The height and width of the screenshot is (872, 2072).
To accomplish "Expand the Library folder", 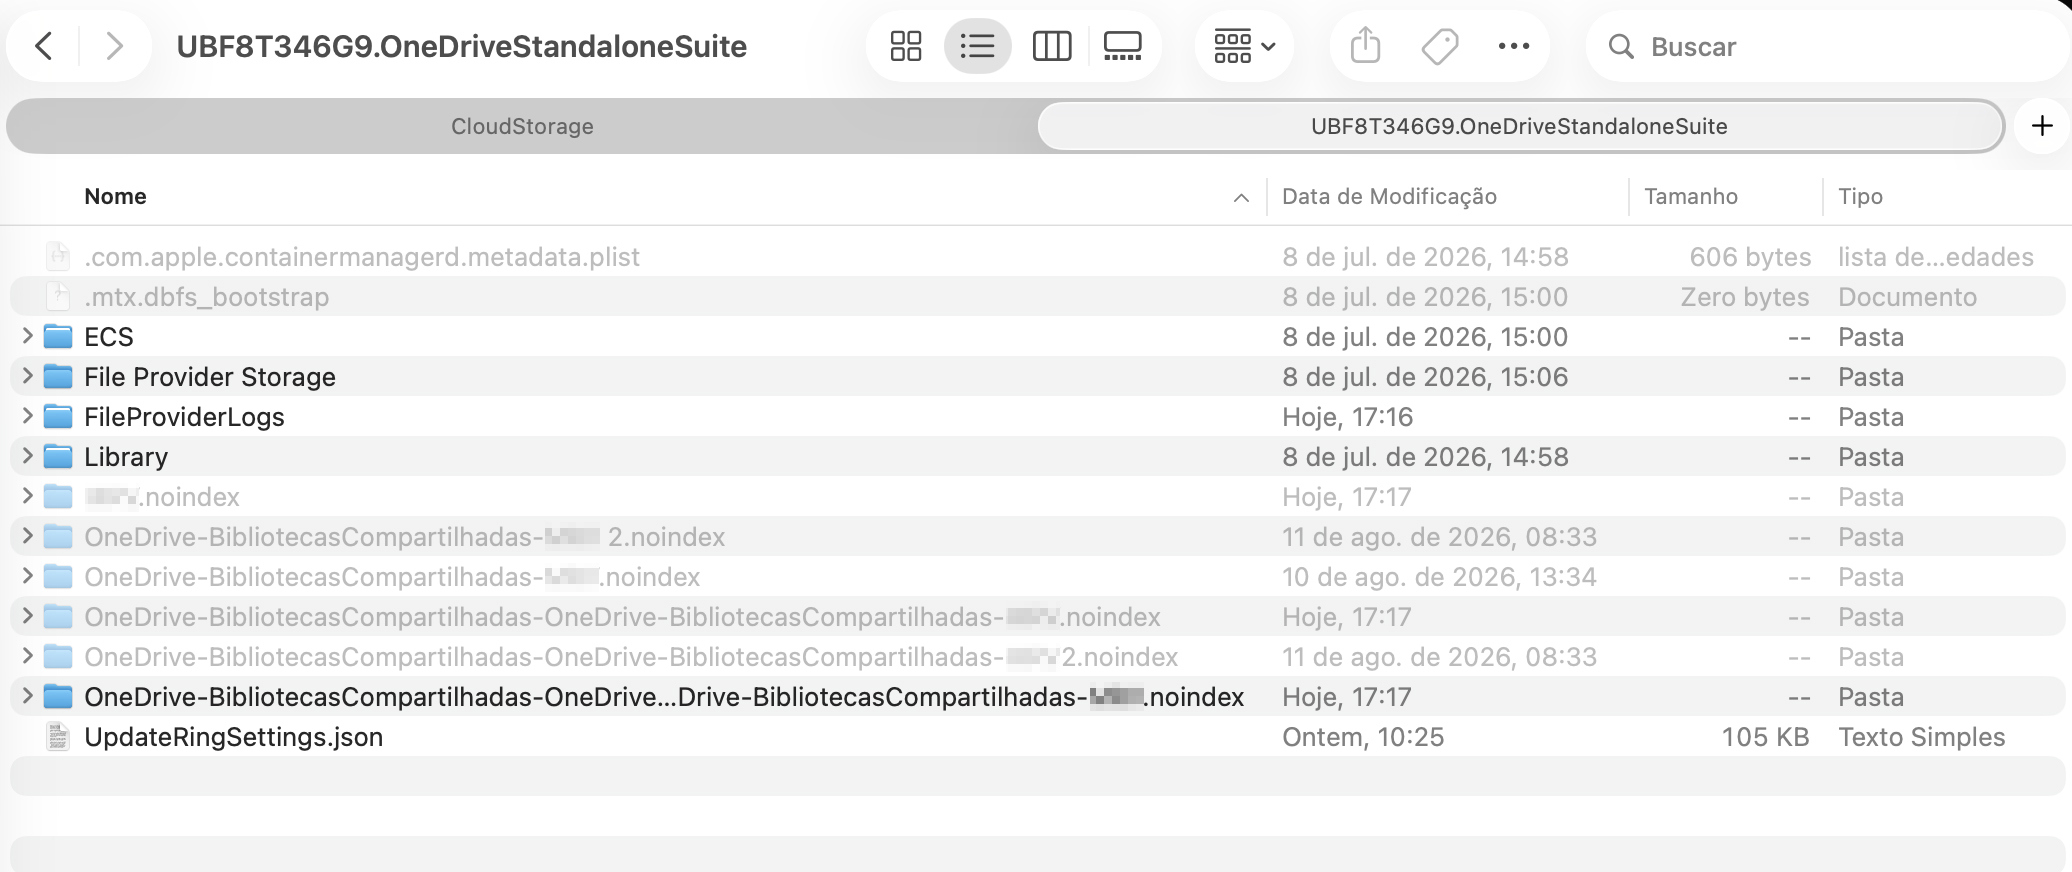I will 27,456.
